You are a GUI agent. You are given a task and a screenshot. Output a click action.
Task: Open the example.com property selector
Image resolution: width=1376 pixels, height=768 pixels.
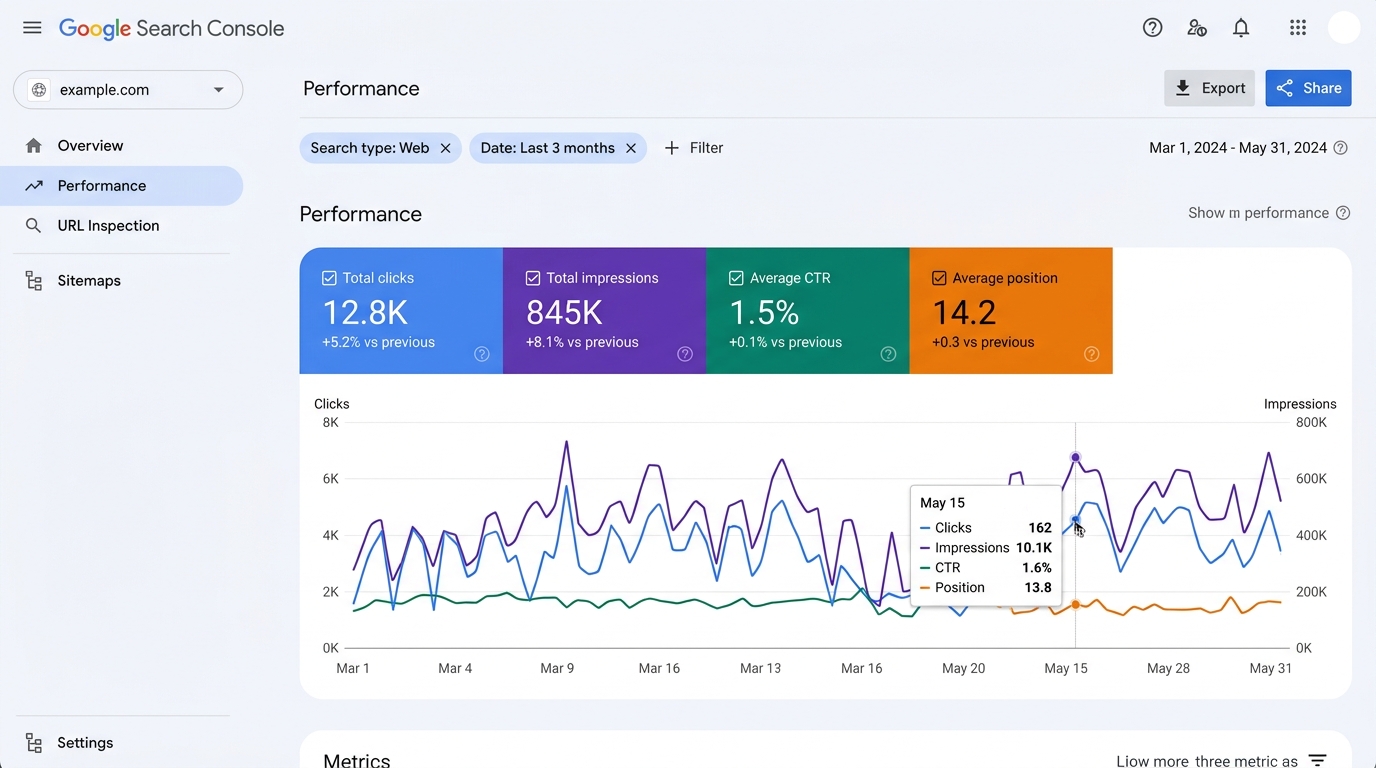click(x=128, y=90)
